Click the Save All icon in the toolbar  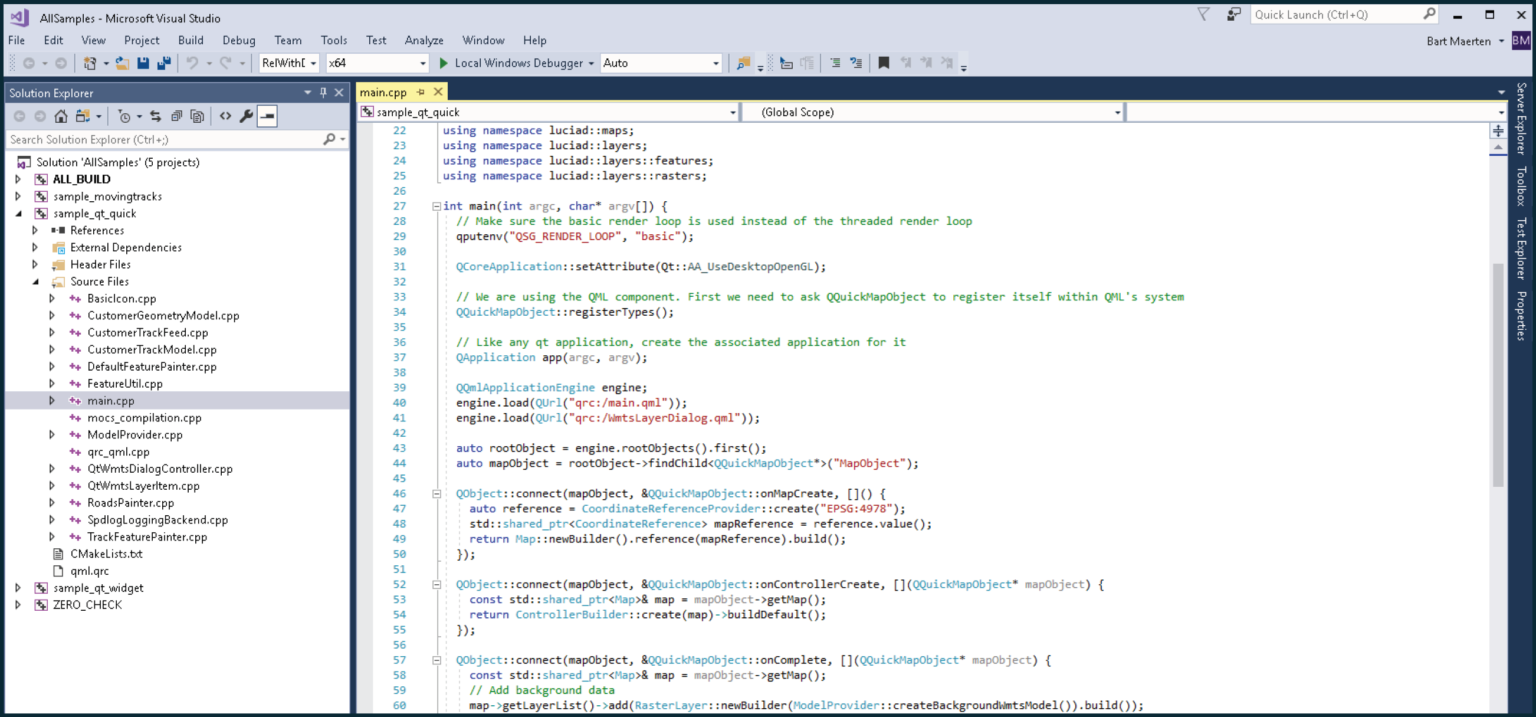pos(164,62)
